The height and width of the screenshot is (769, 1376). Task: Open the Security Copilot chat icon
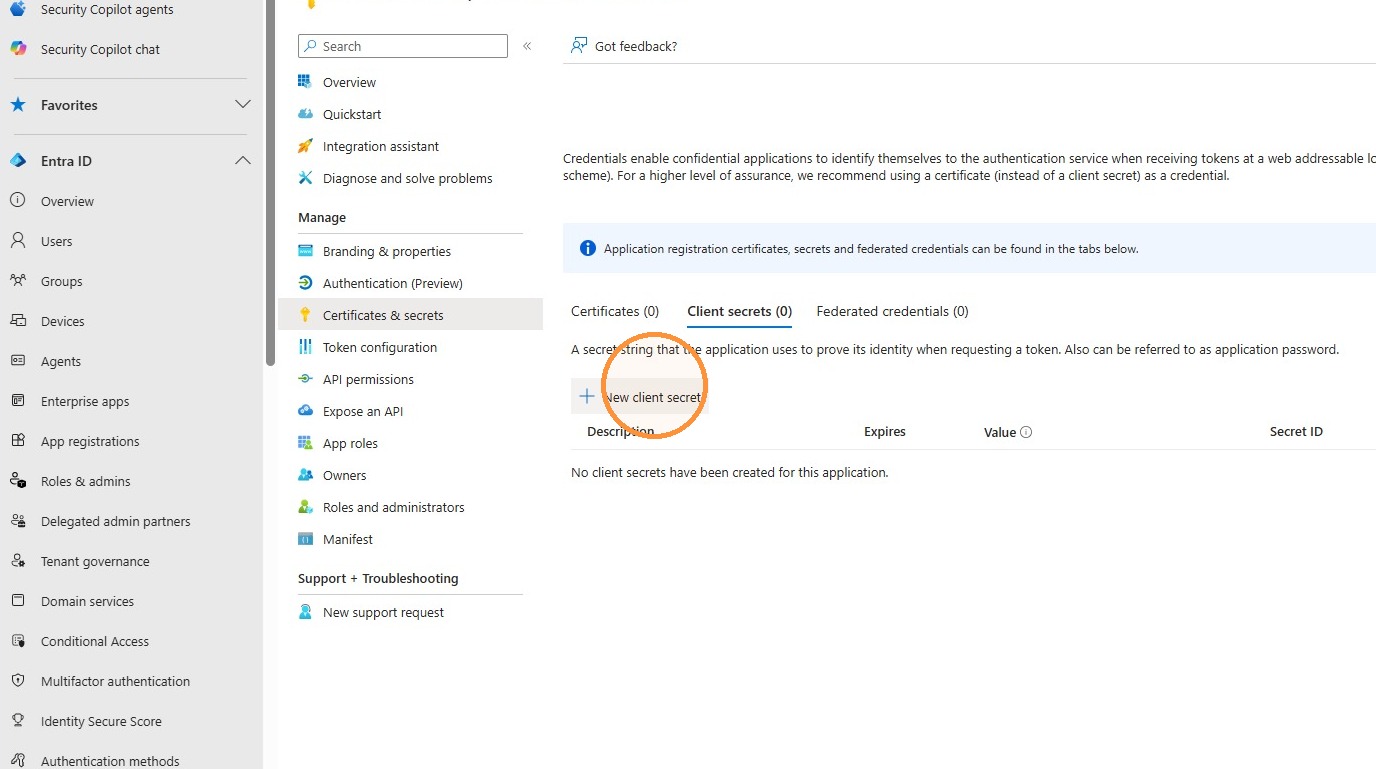tap(18, 49)
